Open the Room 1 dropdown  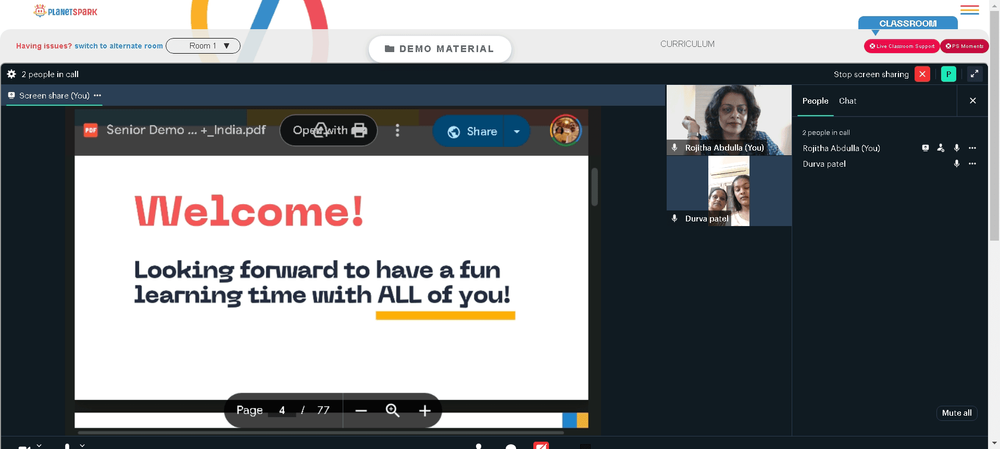[x=203, y=46]
